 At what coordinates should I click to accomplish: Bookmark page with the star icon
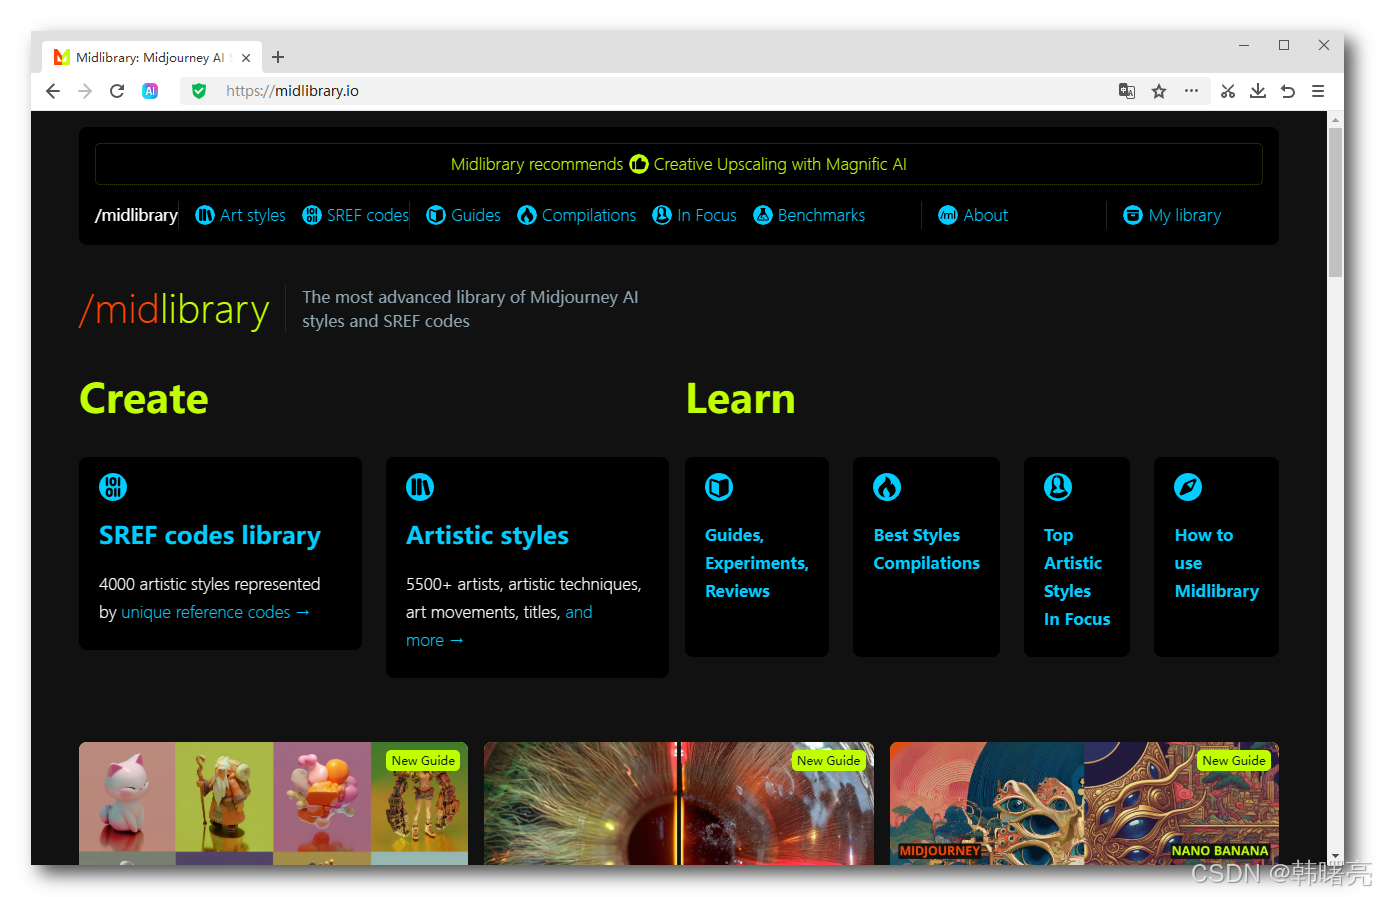click(1159, 91)
